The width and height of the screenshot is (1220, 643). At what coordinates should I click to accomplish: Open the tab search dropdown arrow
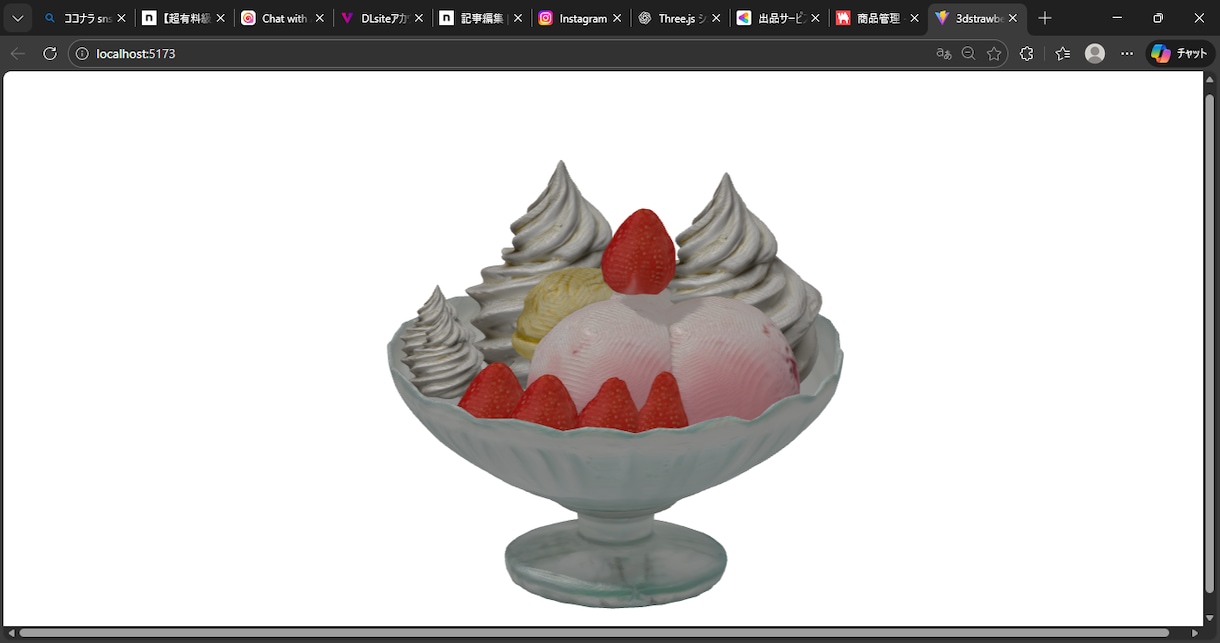point(17,18)
